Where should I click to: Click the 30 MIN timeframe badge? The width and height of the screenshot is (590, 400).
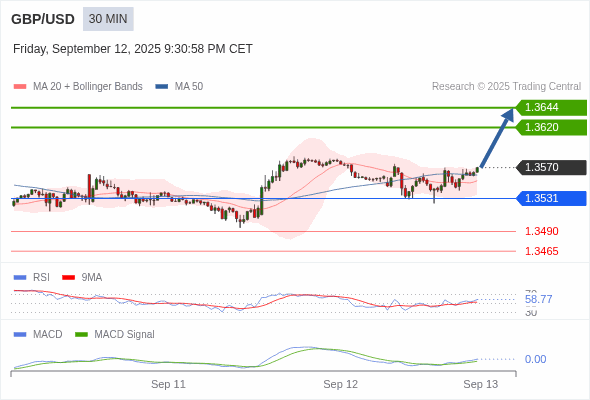click(108, 19)
